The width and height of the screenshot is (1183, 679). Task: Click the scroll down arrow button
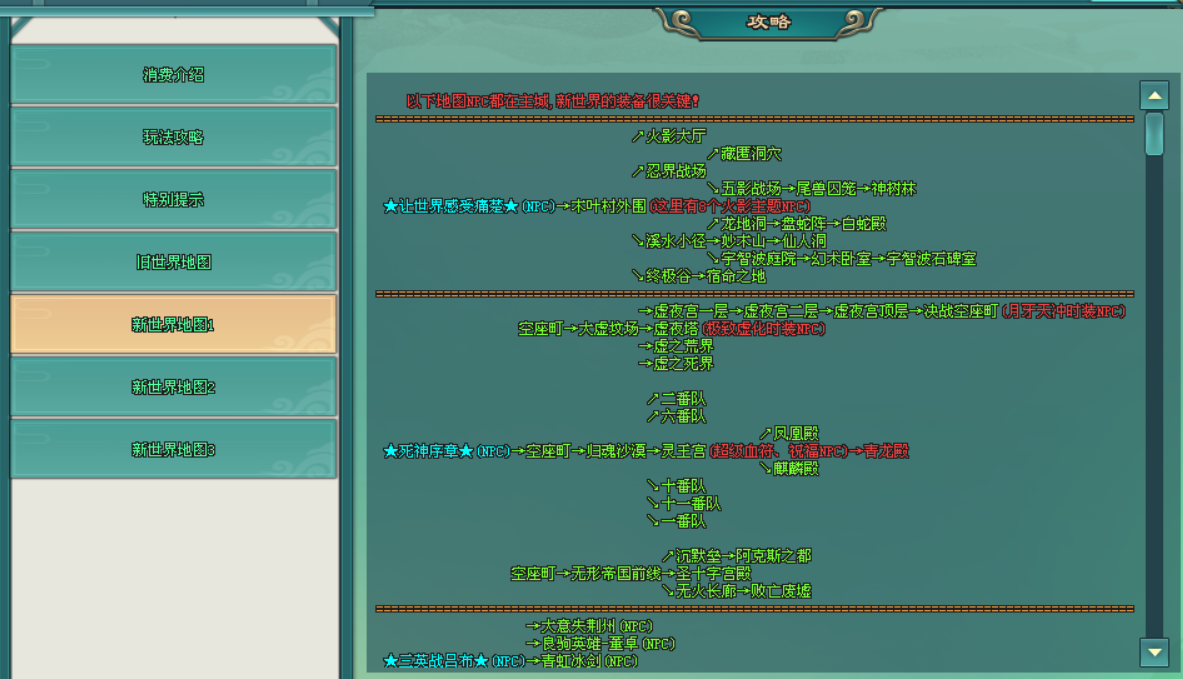tap(1154, 652)
